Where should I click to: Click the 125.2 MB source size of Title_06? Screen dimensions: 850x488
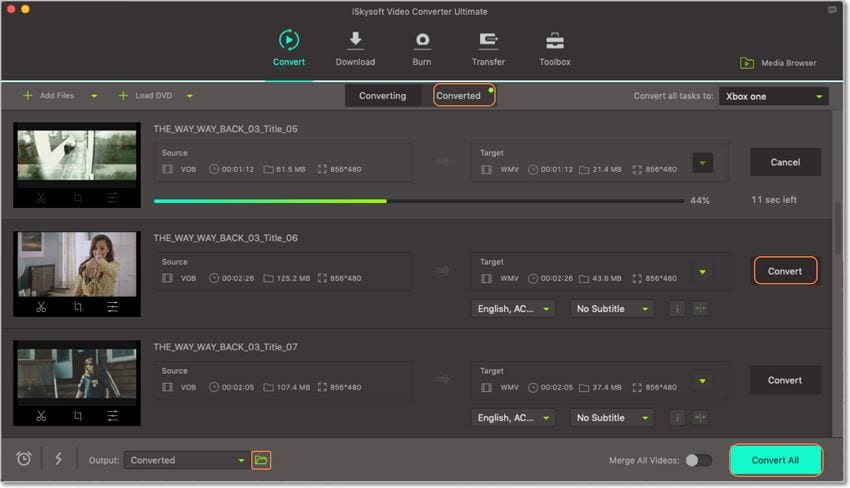[293, 278]
